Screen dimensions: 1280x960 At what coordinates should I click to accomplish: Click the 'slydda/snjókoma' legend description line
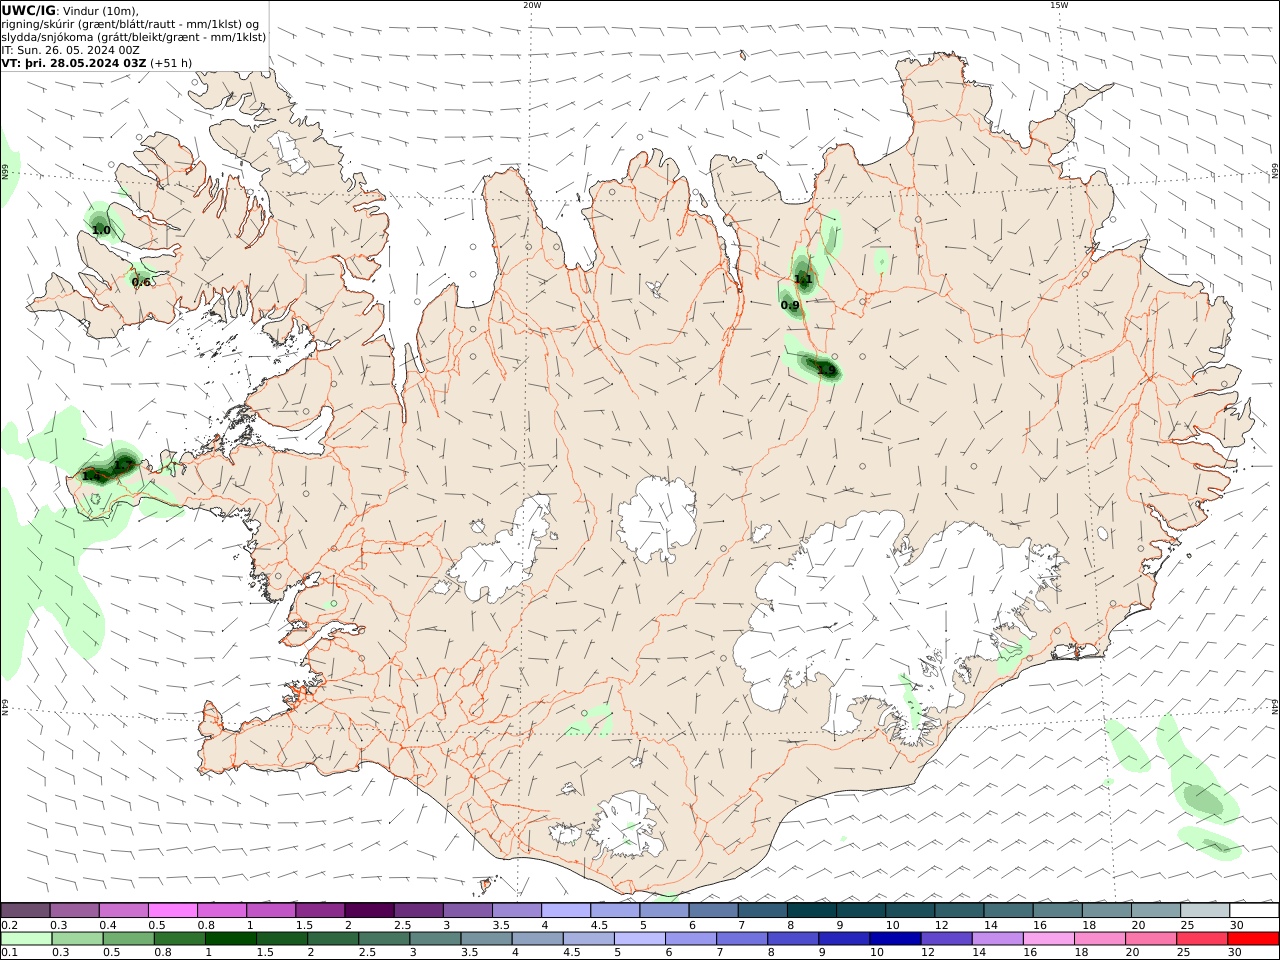134,37
